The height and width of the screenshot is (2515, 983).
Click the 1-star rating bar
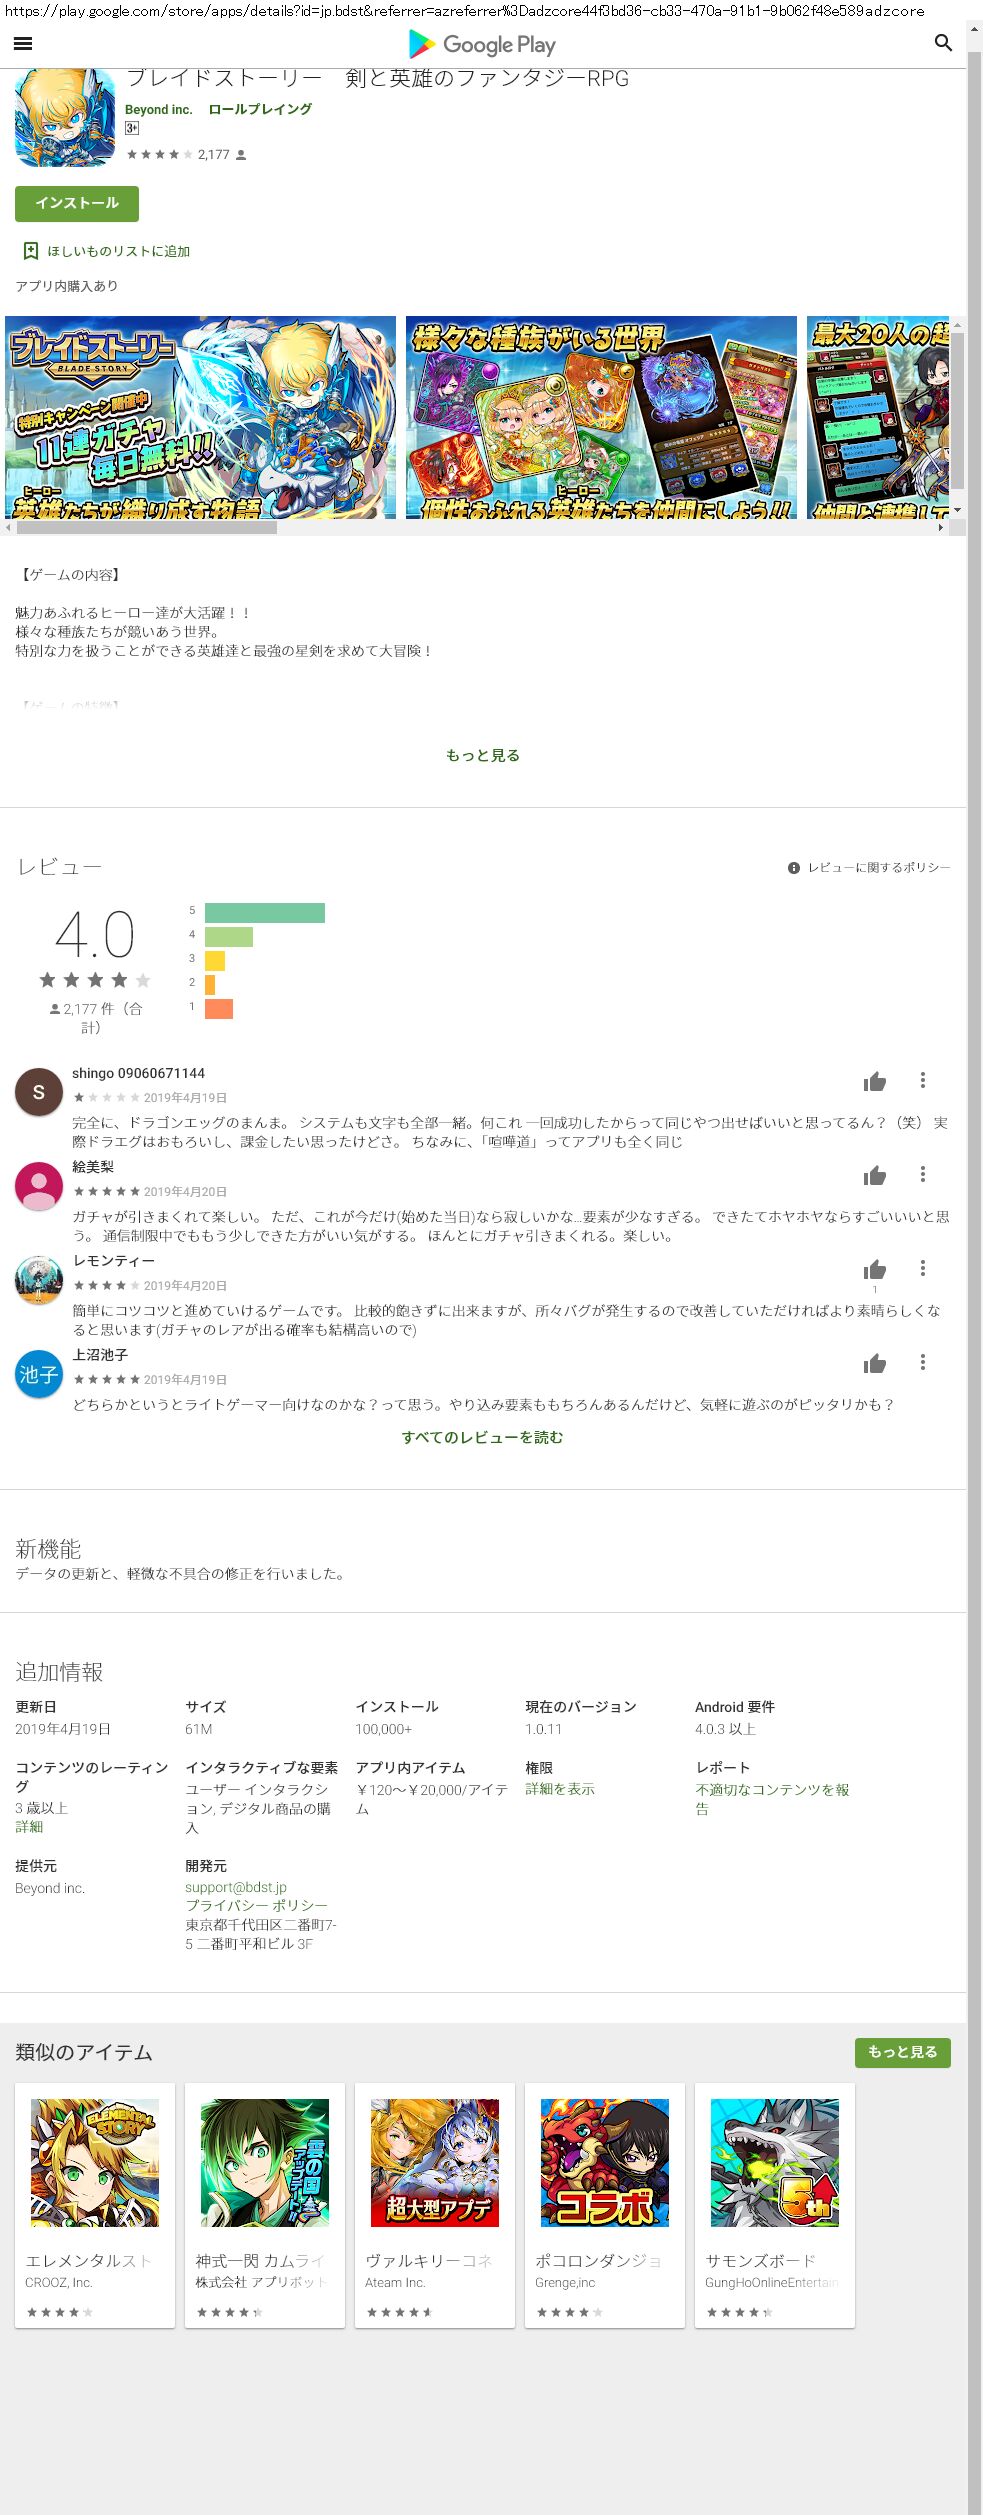coord(219,1008)
